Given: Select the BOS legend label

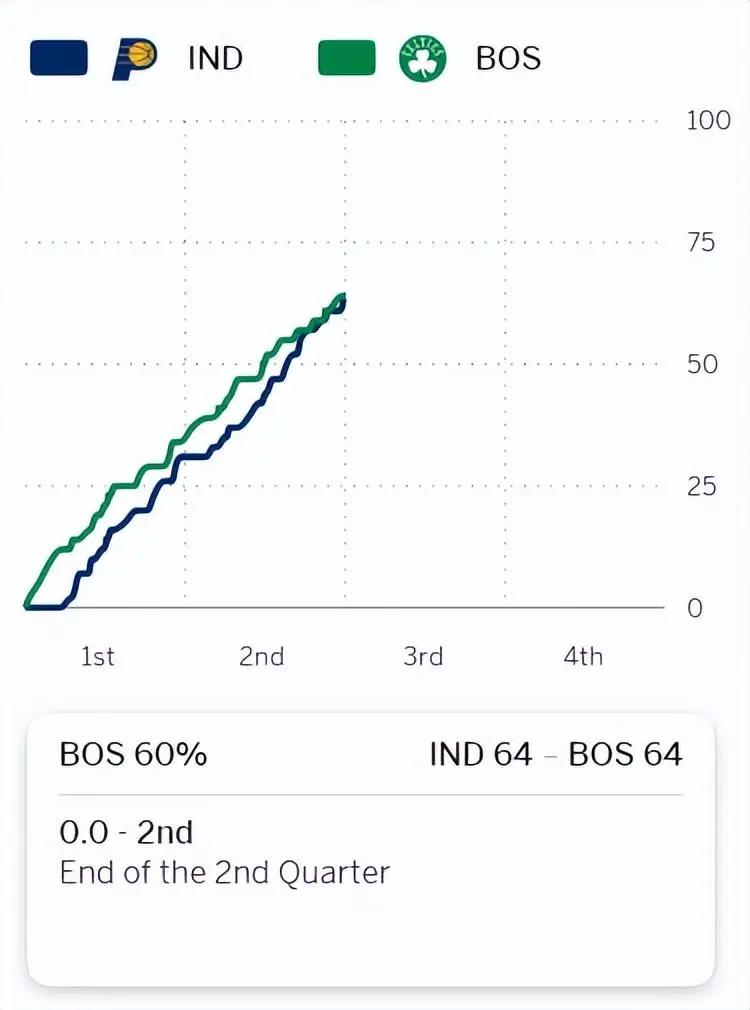Looking at the screenshot, I should click(x=508, y=58).
